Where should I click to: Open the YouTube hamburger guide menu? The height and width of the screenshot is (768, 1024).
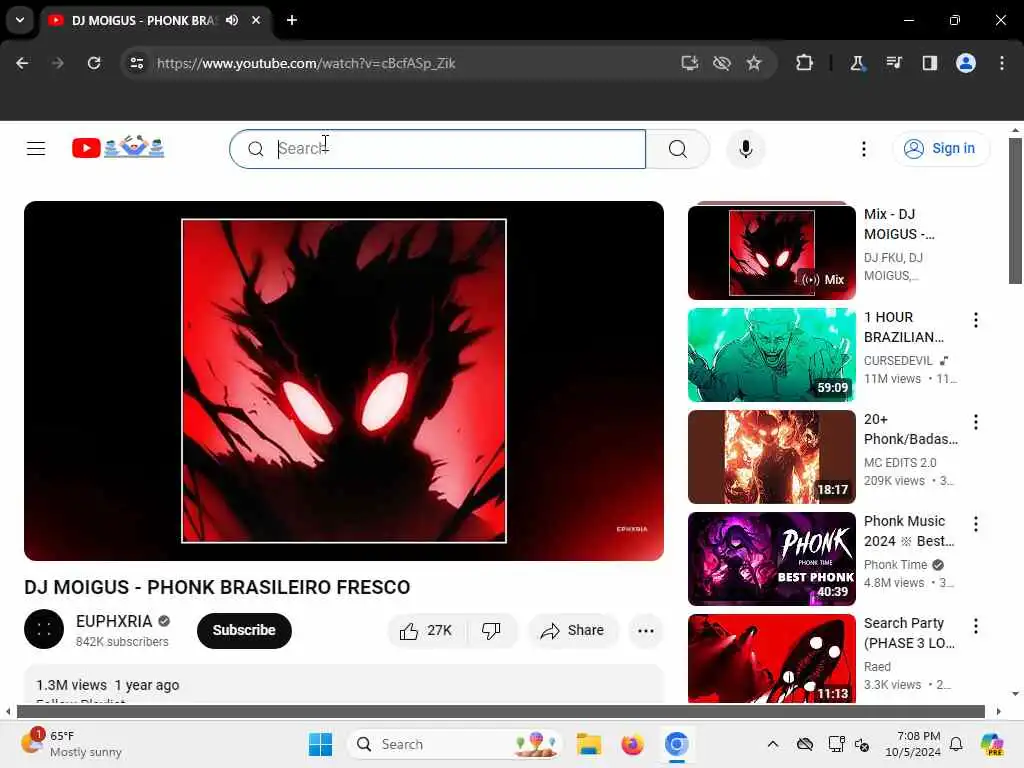click(36, 149)
